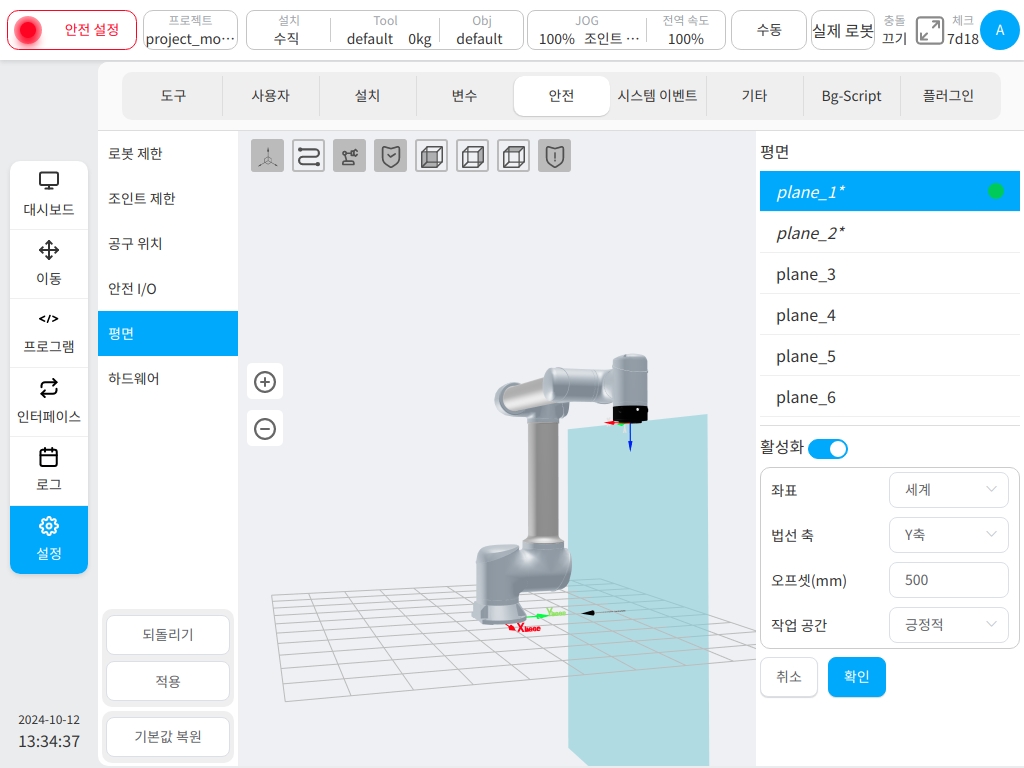Select the 안전 tab
This screenshot has height=768, width=1024.
pos(562,96)
